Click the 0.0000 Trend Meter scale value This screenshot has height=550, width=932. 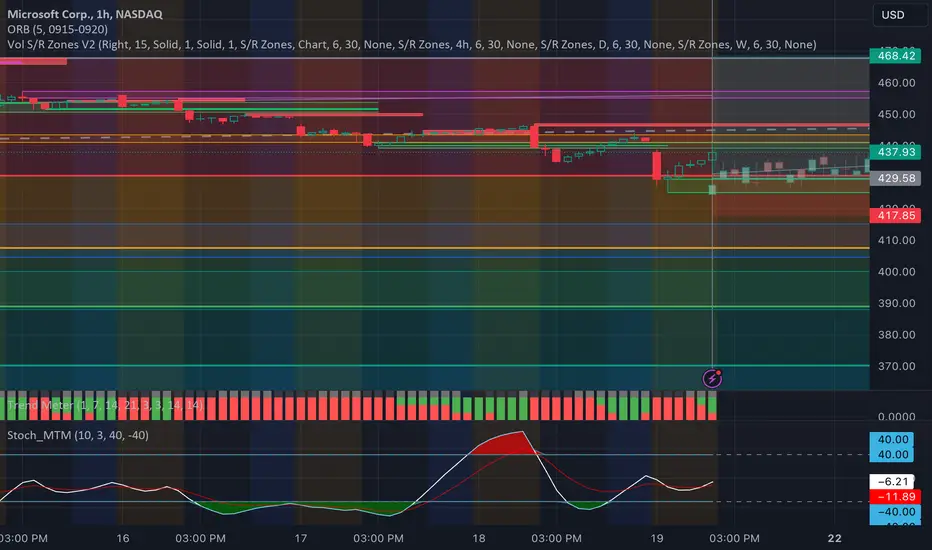point(896,417)
